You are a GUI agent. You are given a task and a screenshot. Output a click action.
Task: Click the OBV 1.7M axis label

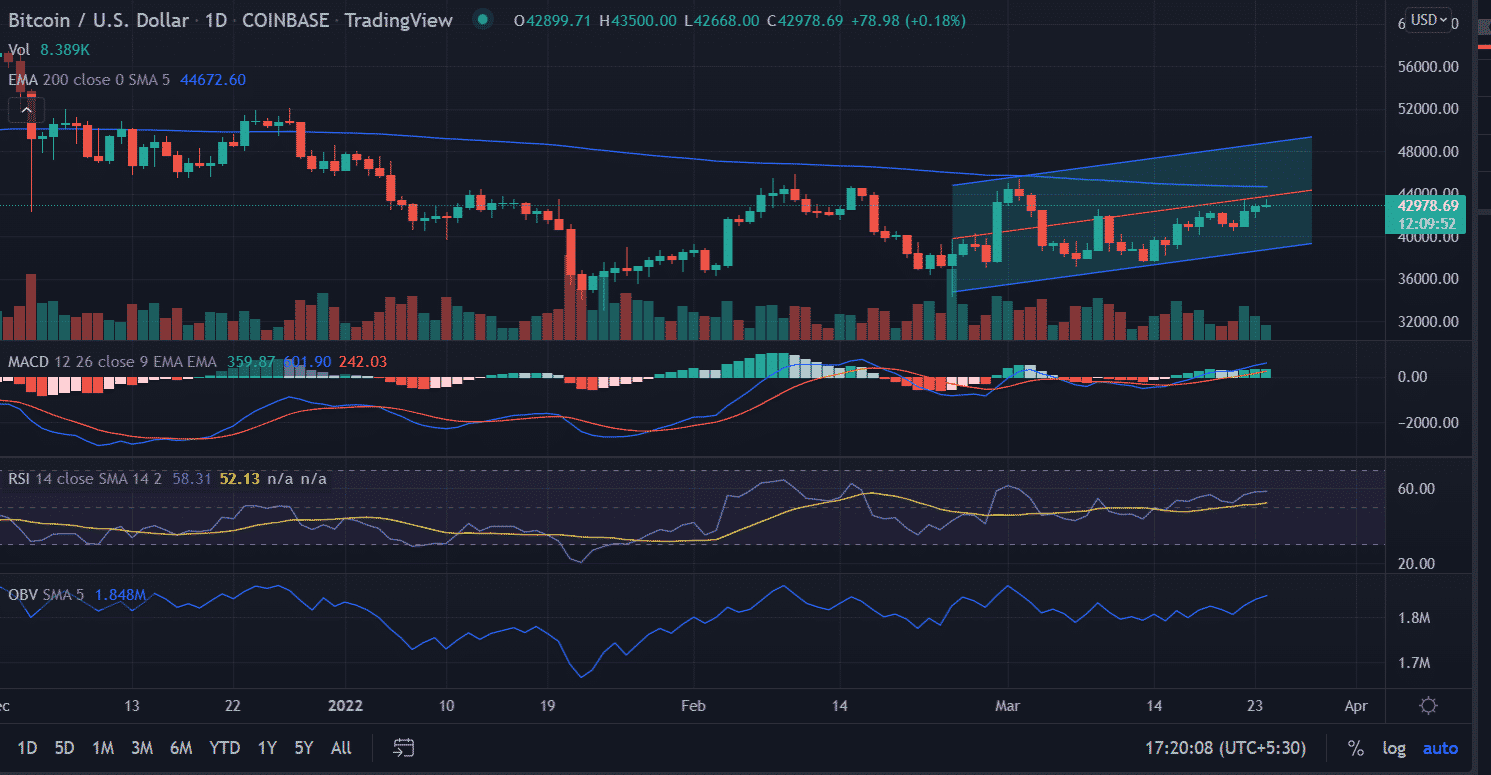pyautogui.click(x=1413, y=663)
